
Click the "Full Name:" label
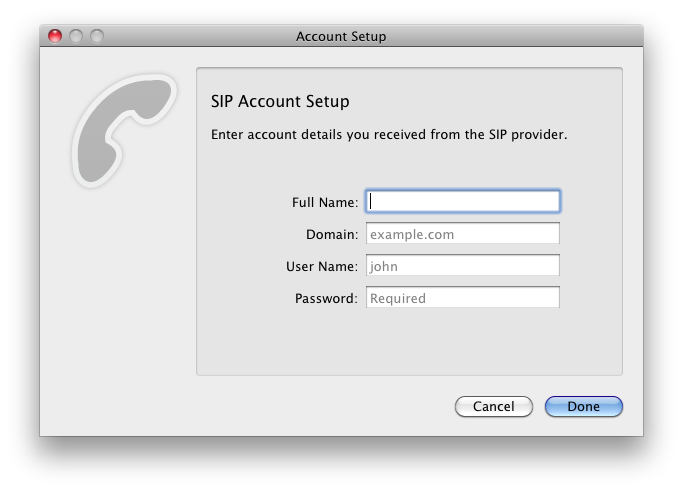[x=324, y=202]
